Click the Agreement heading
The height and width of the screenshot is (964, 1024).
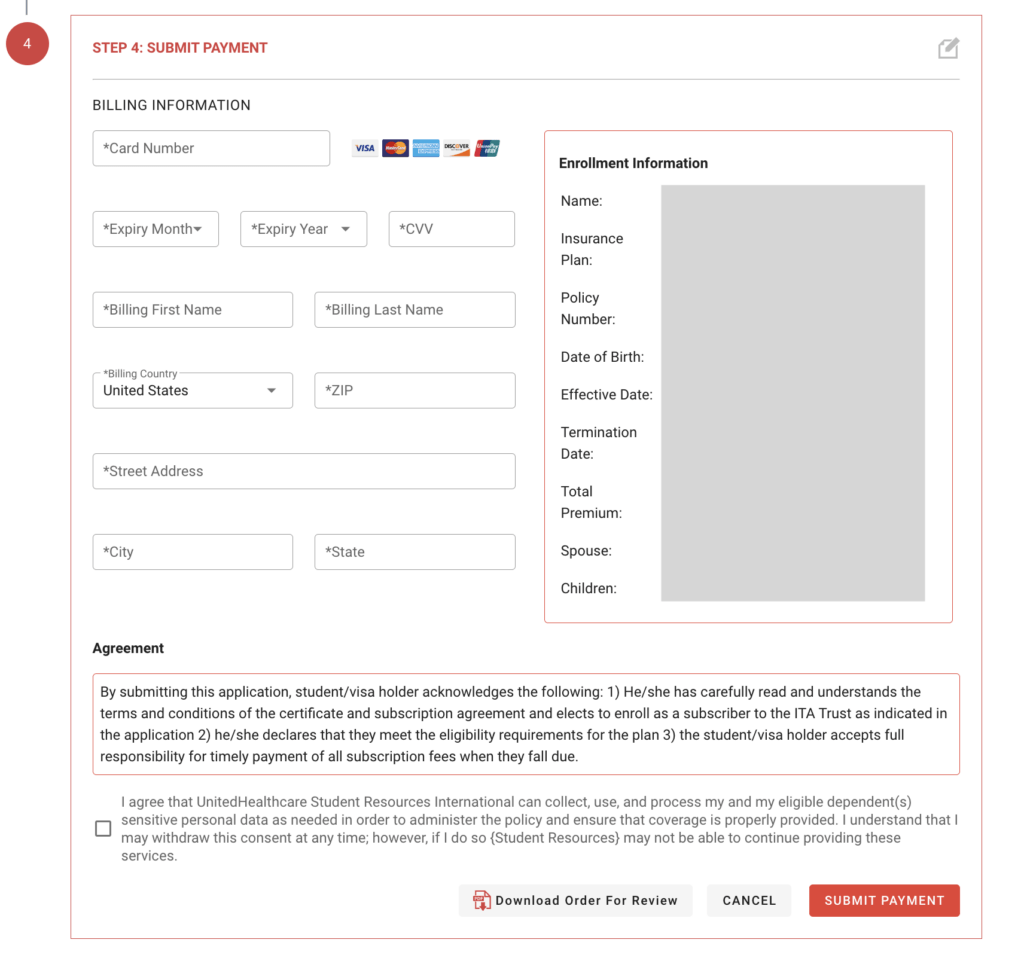click(128, 648)
